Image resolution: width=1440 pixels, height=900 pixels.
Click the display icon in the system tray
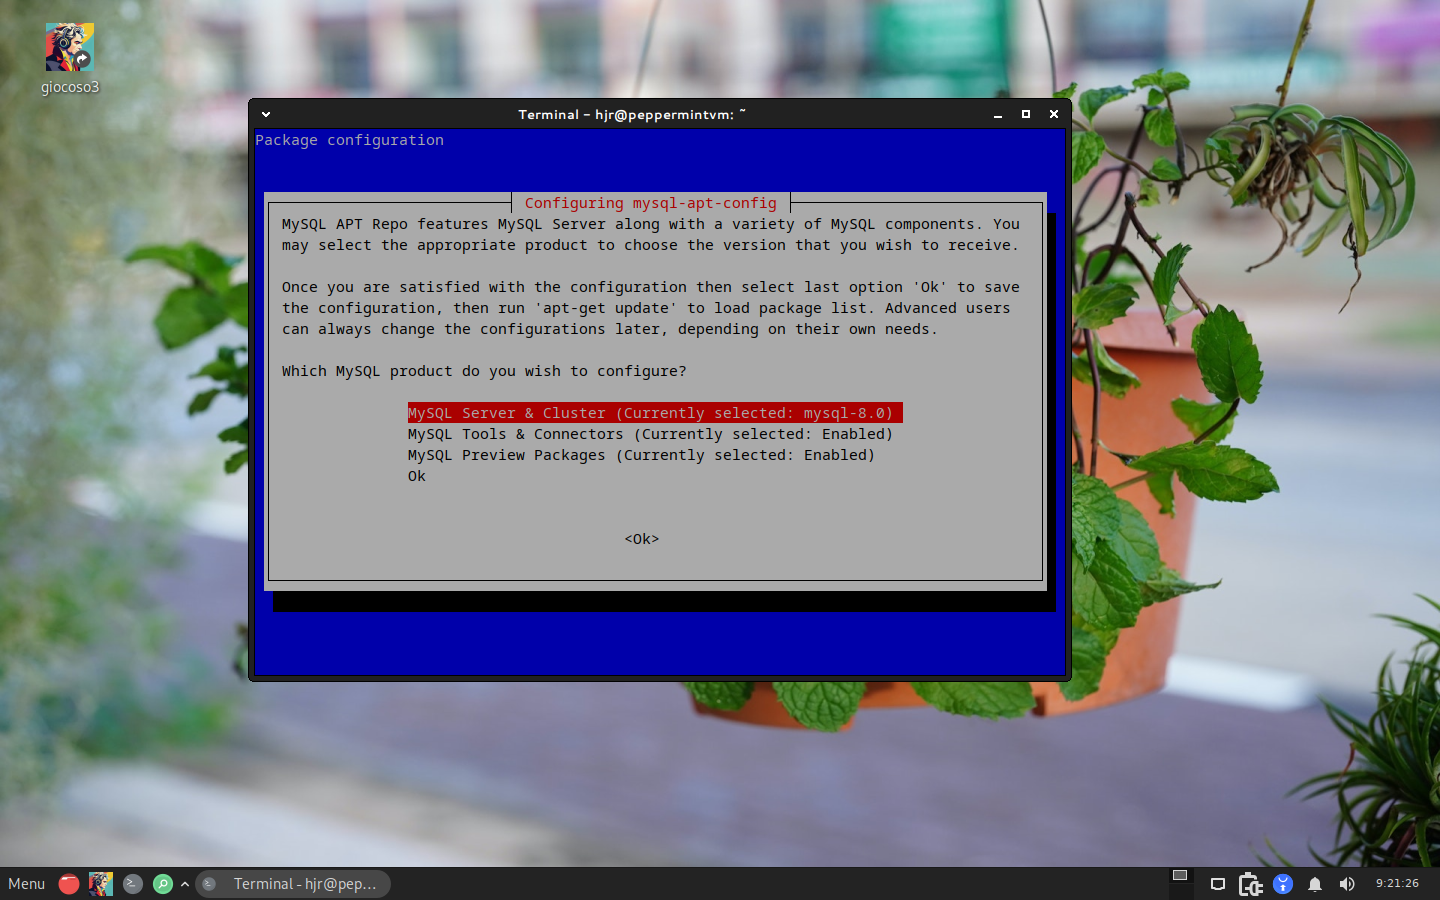click(x=1217, y=884)
